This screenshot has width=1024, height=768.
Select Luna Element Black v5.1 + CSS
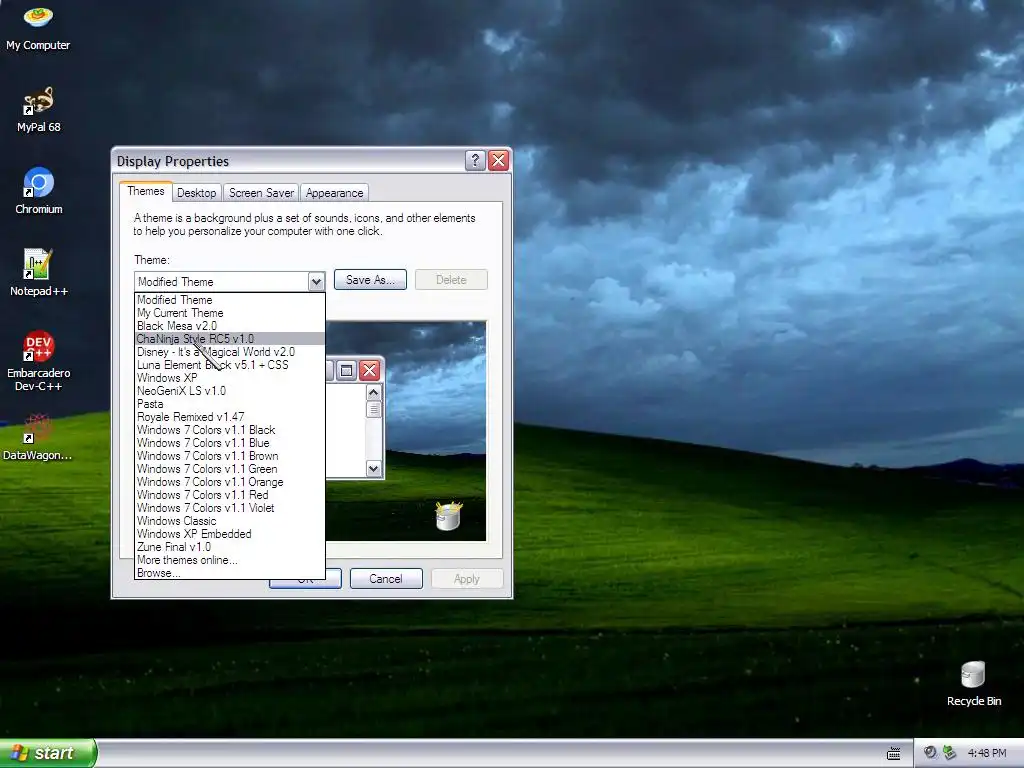coord(230,365)
